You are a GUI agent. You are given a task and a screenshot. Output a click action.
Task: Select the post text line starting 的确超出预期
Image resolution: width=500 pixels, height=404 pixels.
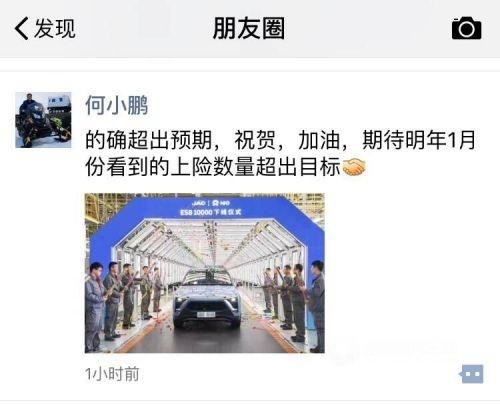pos(280,140)
